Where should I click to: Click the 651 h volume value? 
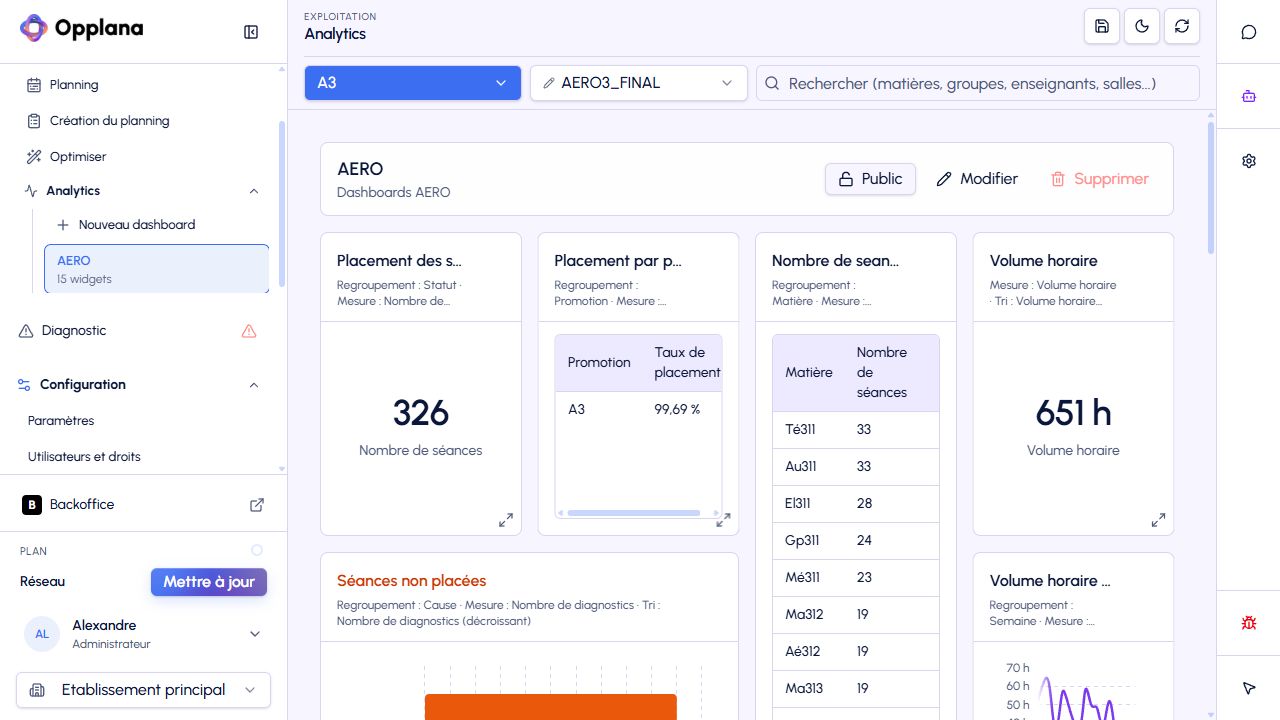tap(1073, 413)
